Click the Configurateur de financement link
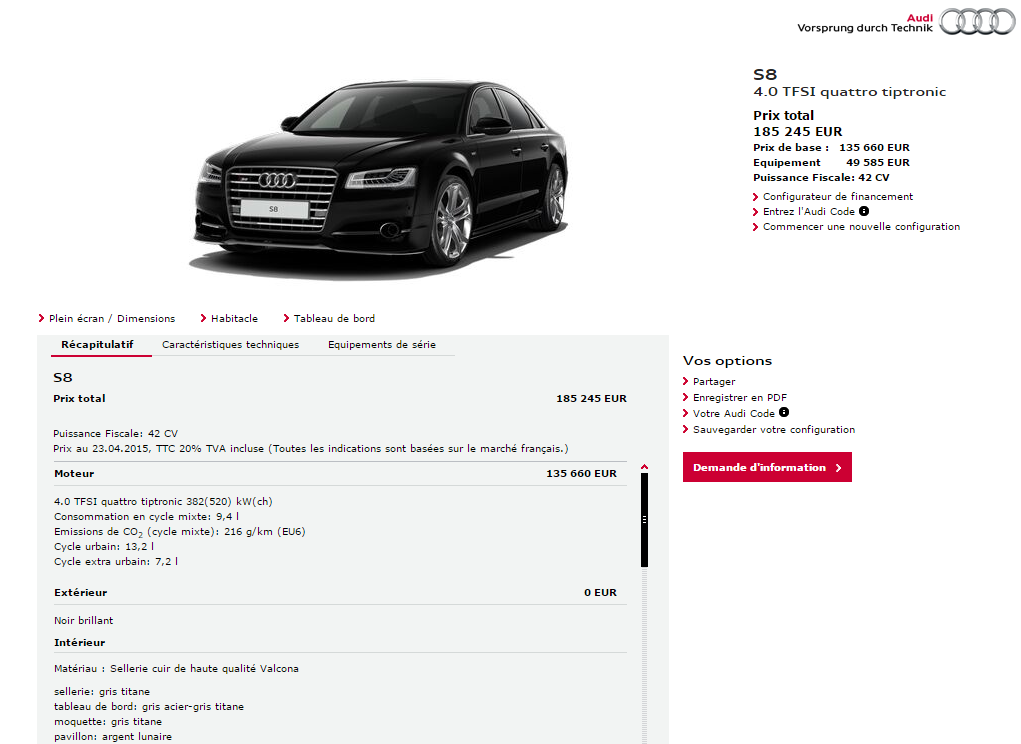This screenshot has width=1021, height=744. (838, 197)
